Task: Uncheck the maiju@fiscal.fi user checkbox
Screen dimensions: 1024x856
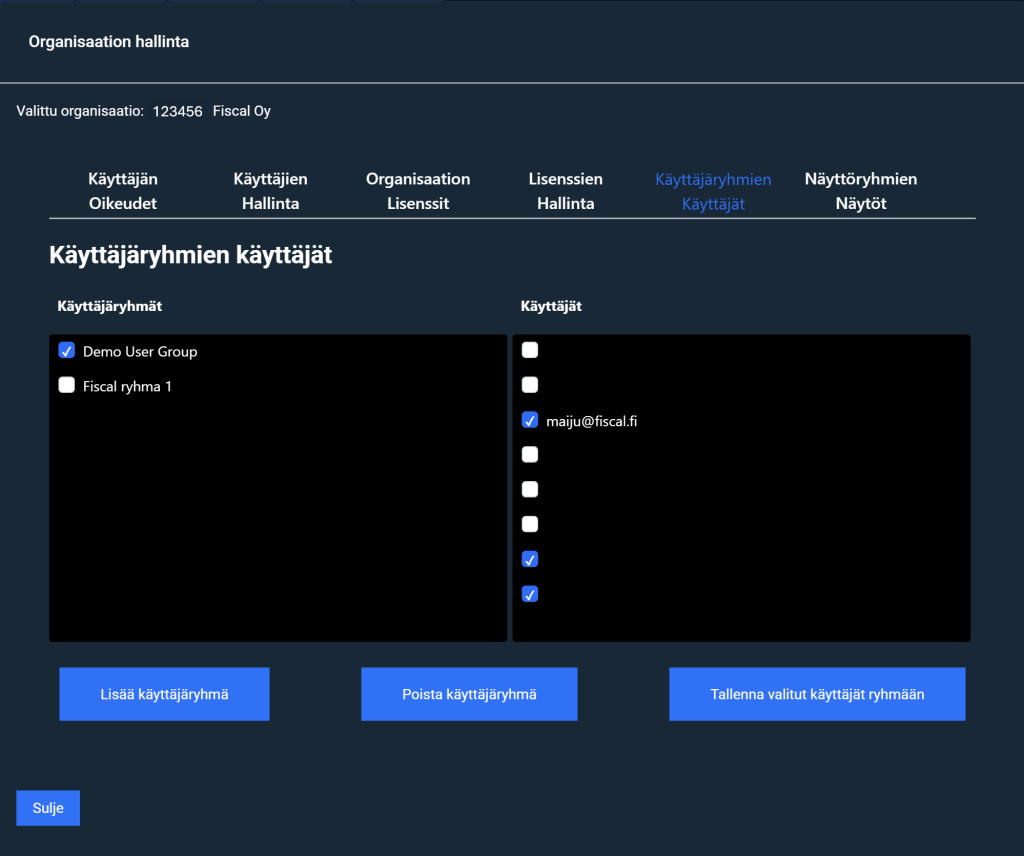Action: 530,421
